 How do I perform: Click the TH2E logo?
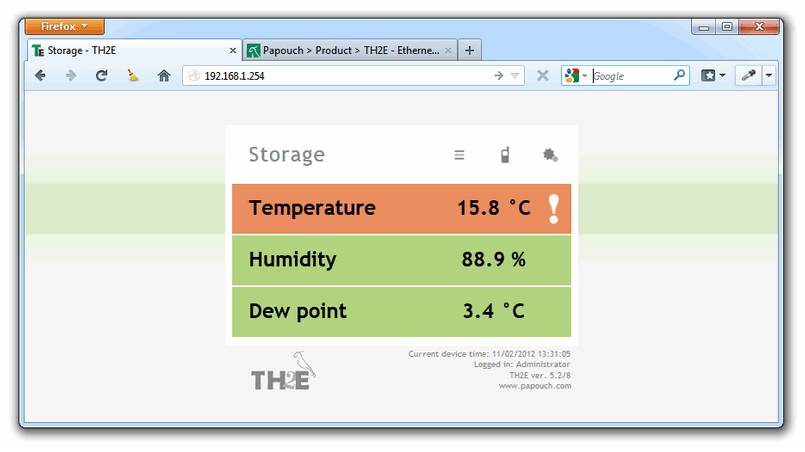click(x=283, y=371)
